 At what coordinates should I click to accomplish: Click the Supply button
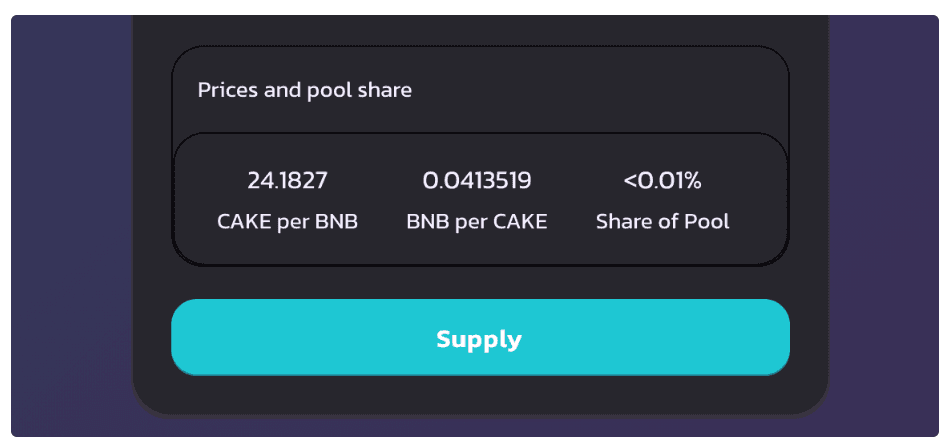[480, 338]
